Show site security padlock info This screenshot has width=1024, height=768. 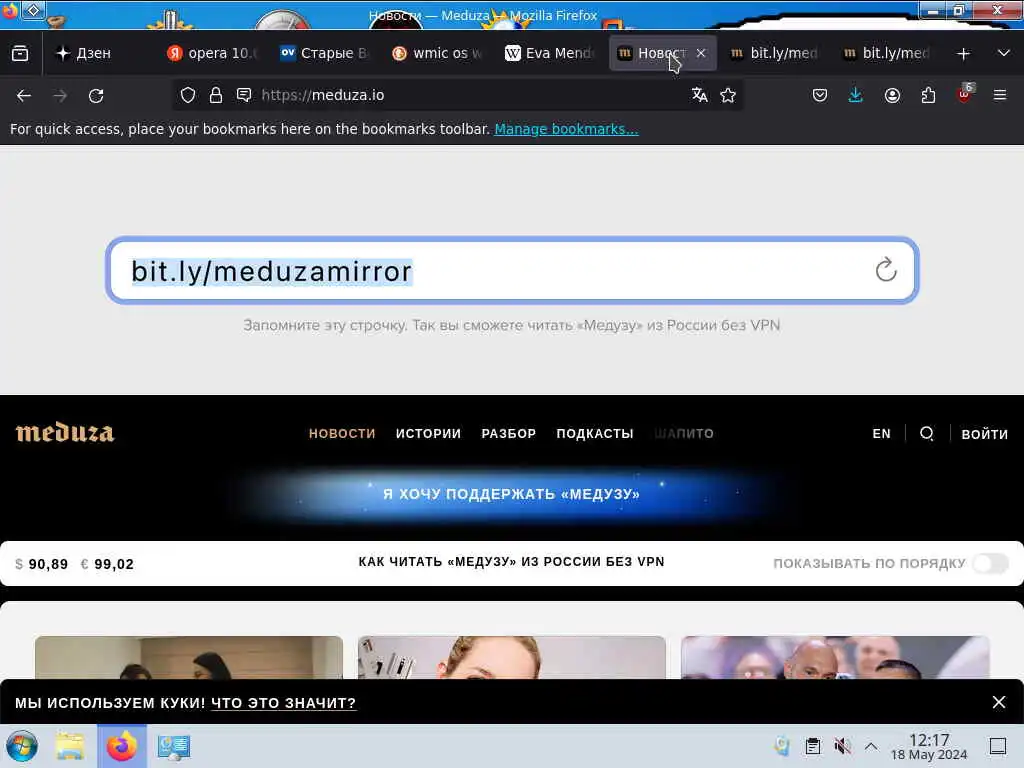[x=216, y=95]
